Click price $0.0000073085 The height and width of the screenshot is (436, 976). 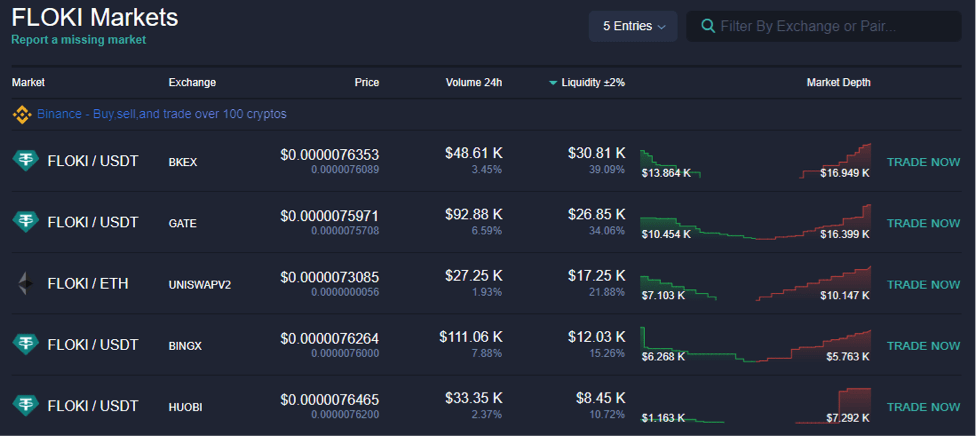pyautogui.click(x=329, y=277)
